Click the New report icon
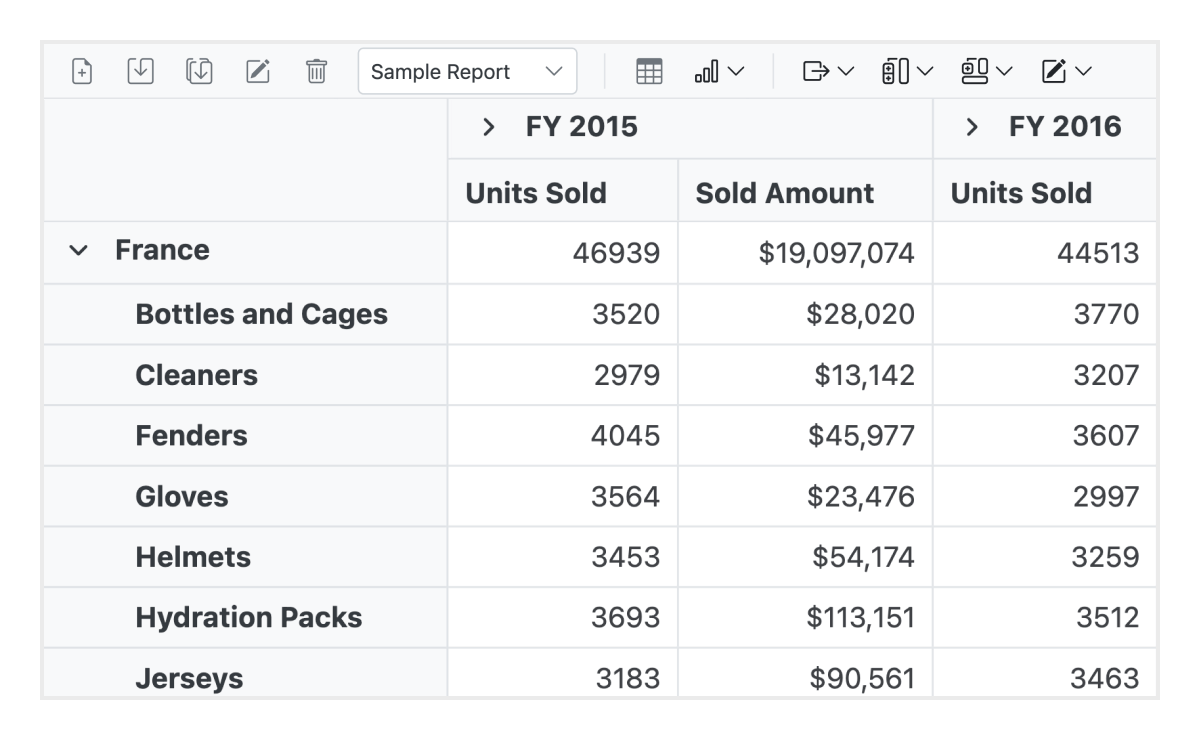This screenshot has width=1200, height=740. (x=82, y=71)
